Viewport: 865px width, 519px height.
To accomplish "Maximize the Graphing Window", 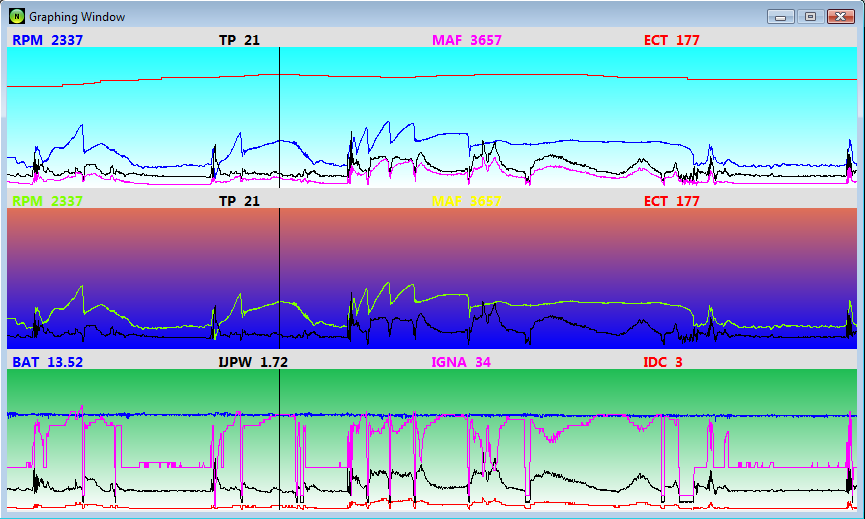I will (810, 17).
